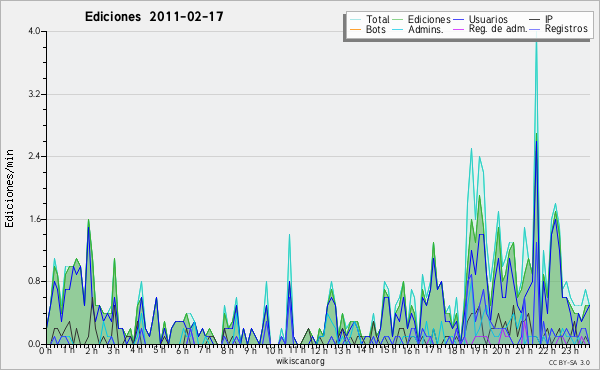Click the y-axis value 3.2
The height and width of the screenshot is (370, 600).
pyautogui.click(x=34, y=94)
